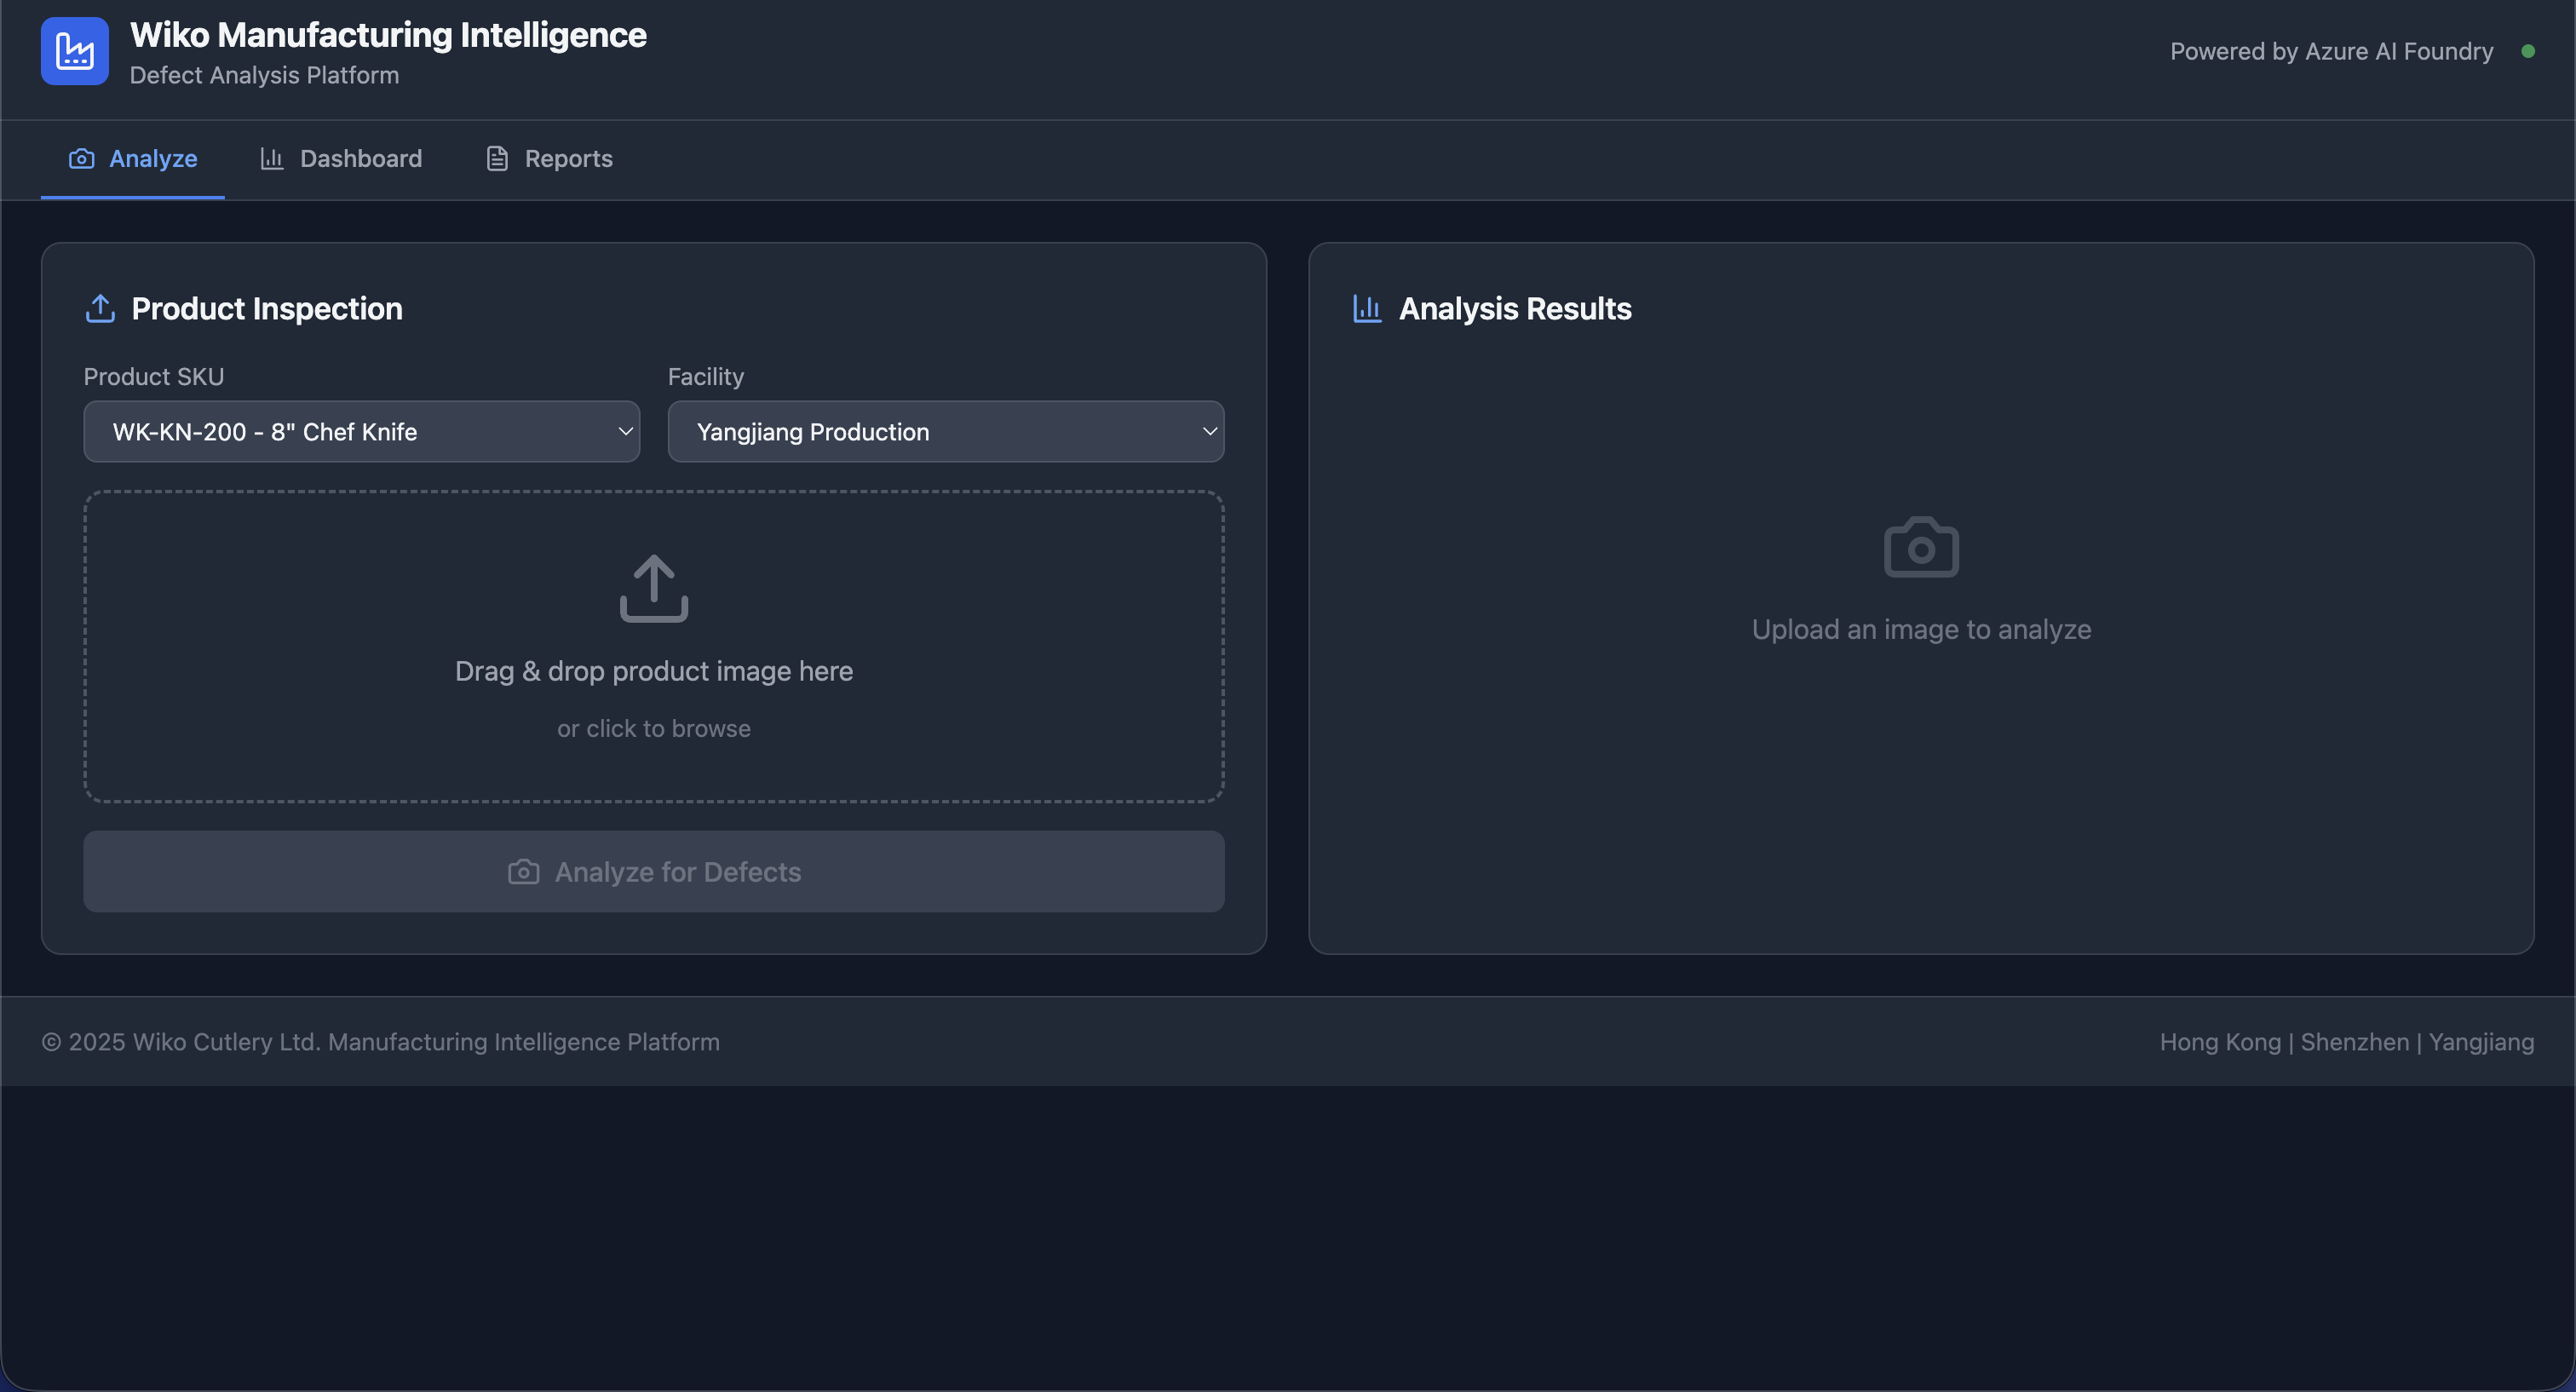Click the Powered by Azure AI Foundry text
This screenshot has height=1392, width=2576.
point(2331,51)
